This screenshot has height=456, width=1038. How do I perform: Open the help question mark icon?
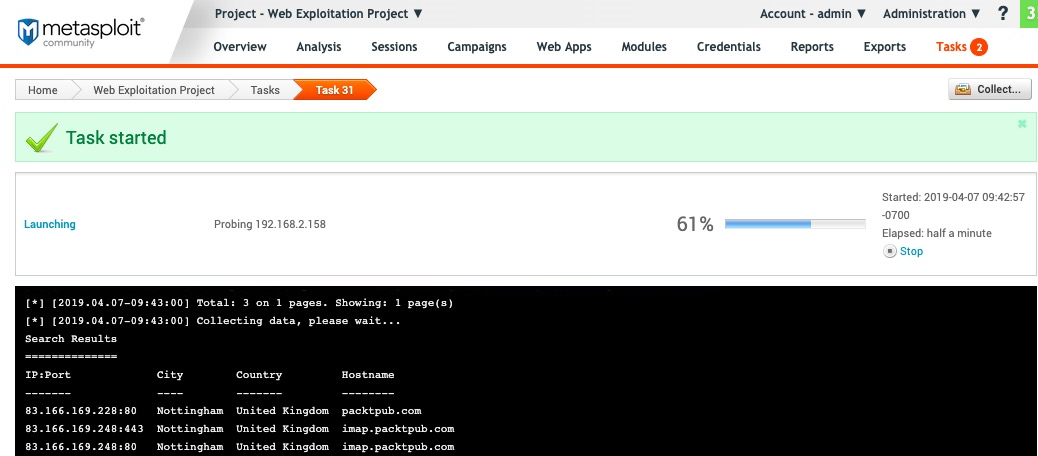[x=1003, y=14]
